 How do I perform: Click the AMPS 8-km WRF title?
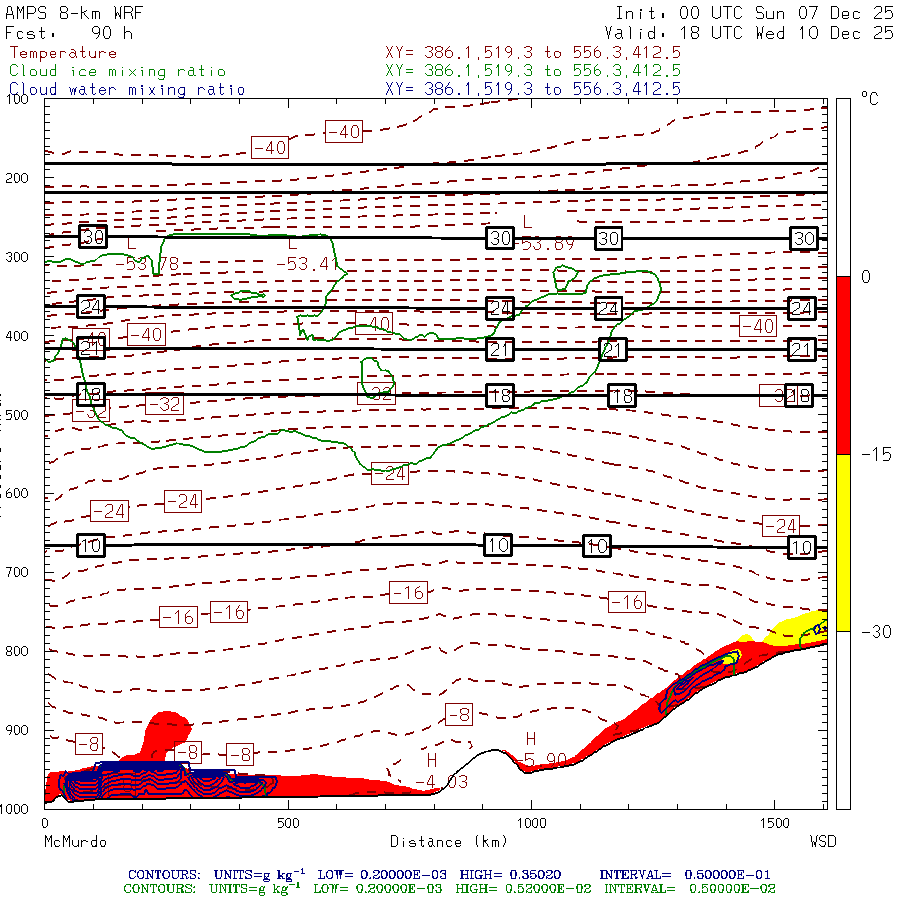(x=74, y=13)
